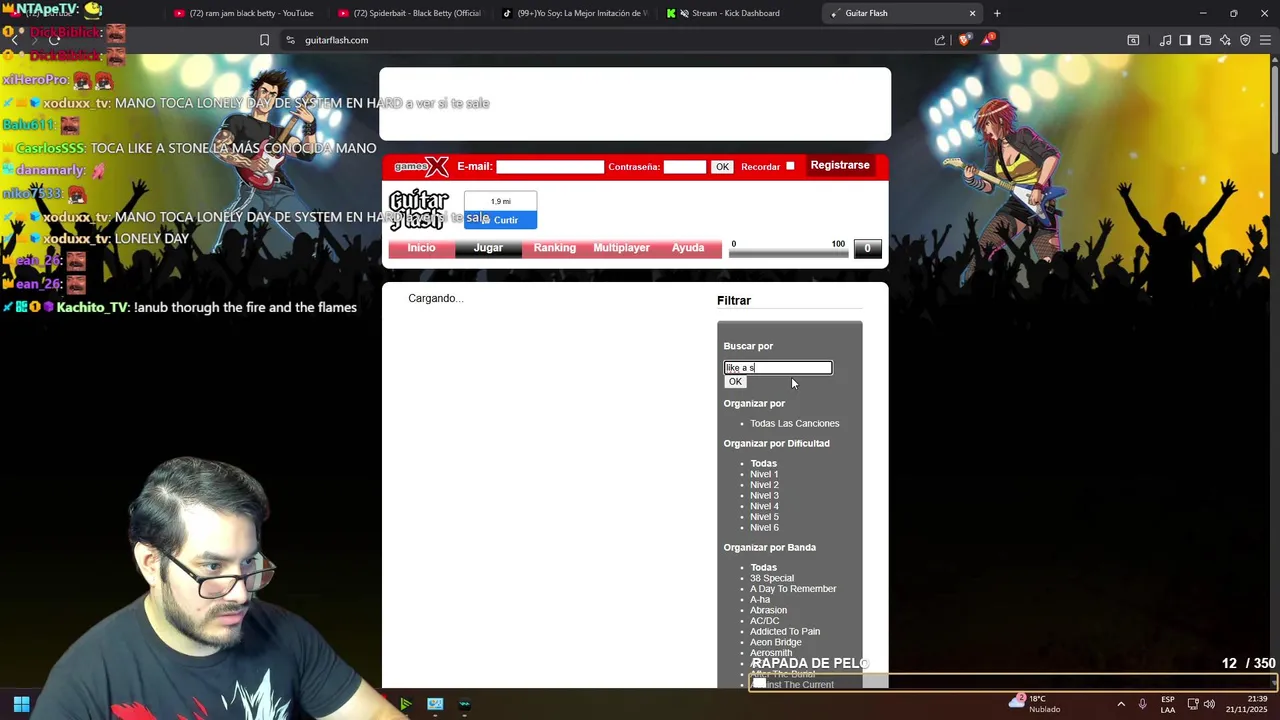Open a new browser tab with plus
Screen dimensions: 1280x720
coord(997,13)
